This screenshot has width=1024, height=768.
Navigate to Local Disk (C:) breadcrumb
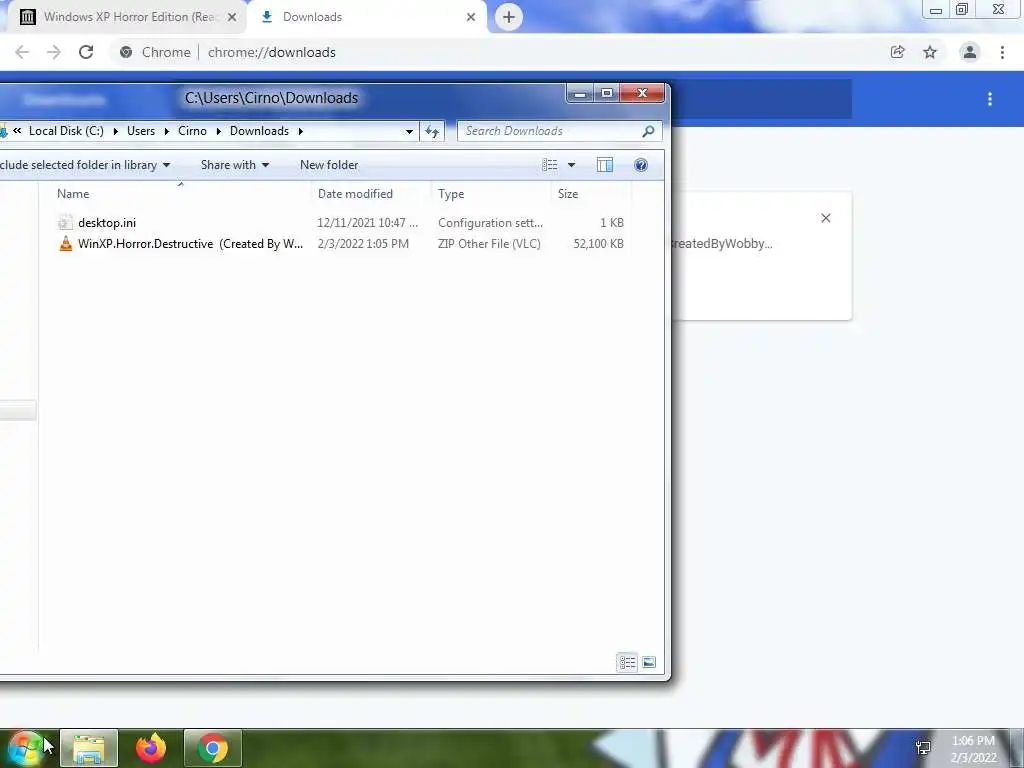(66, 131)
